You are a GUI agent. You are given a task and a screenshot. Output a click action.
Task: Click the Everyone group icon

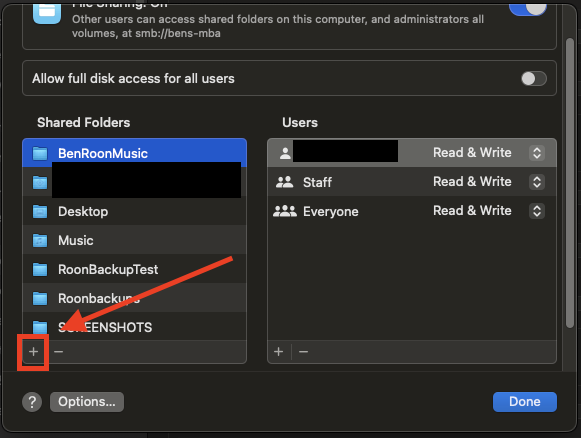point(285,211)
